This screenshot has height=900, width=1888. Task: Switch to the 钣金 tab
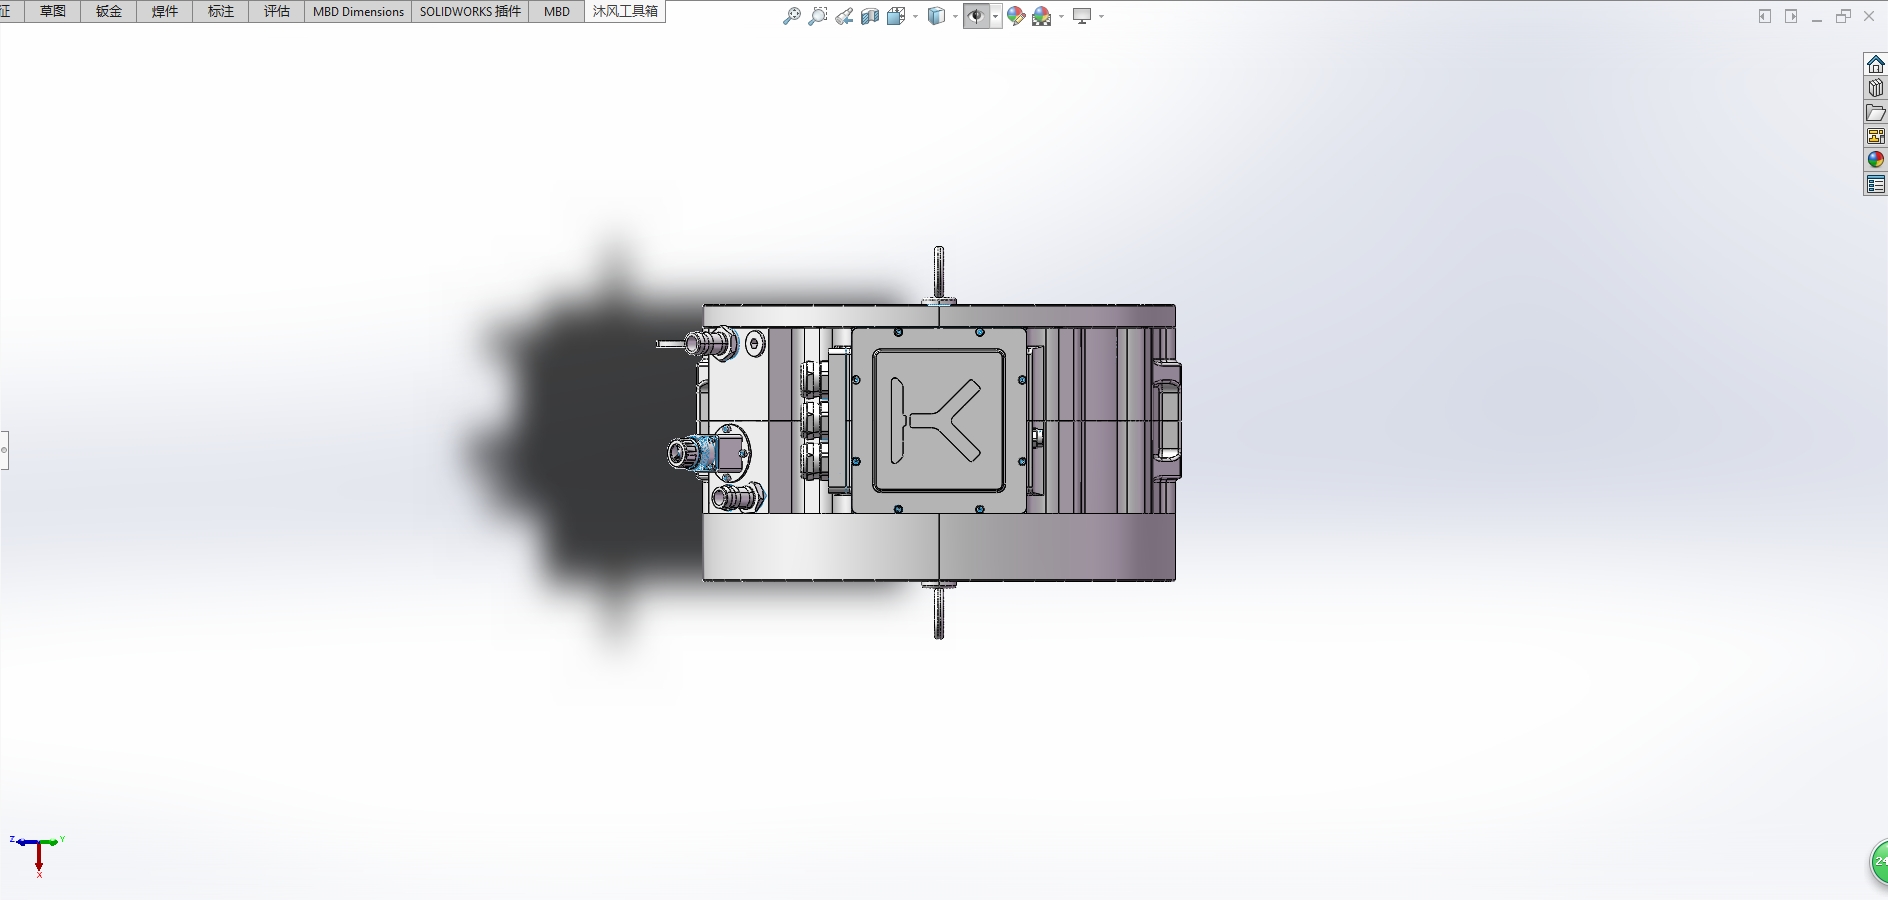coord(109,11)
